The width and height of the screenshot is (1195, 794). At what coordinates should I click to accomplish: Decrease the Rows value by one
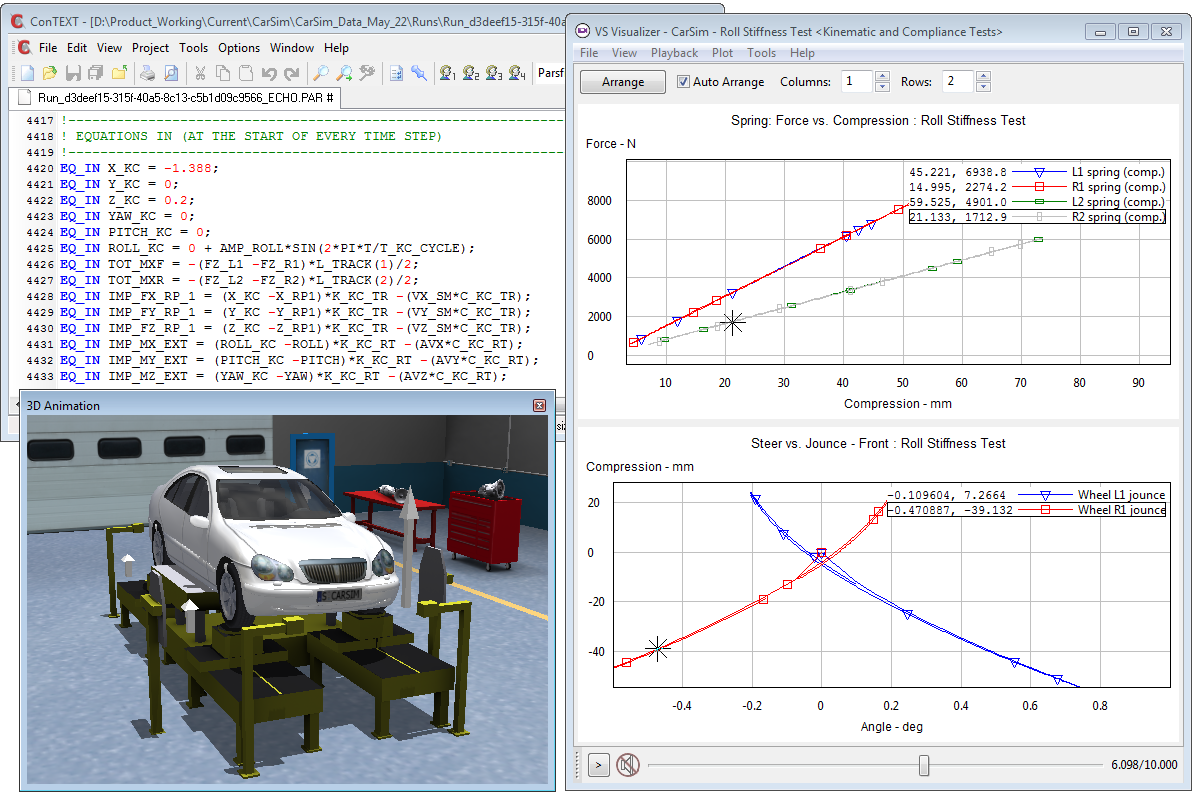[983, 86]
